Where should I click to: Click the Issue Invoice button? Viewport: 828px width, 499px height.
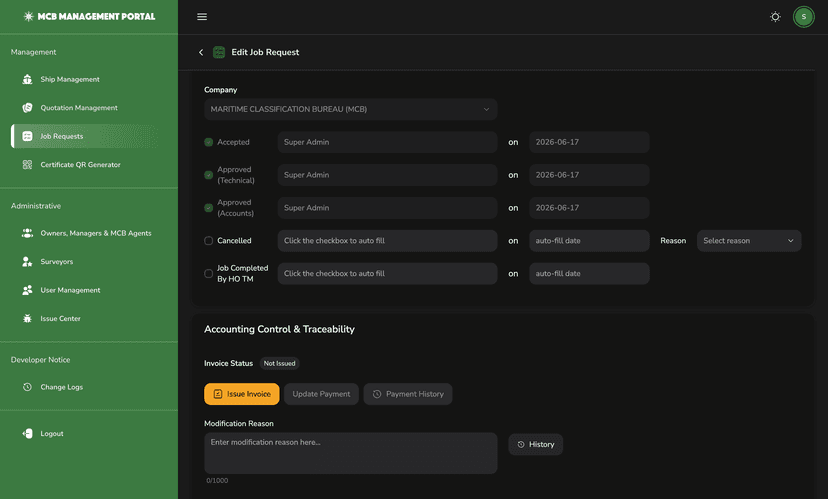pyautogui.click(x=242, y=394)
